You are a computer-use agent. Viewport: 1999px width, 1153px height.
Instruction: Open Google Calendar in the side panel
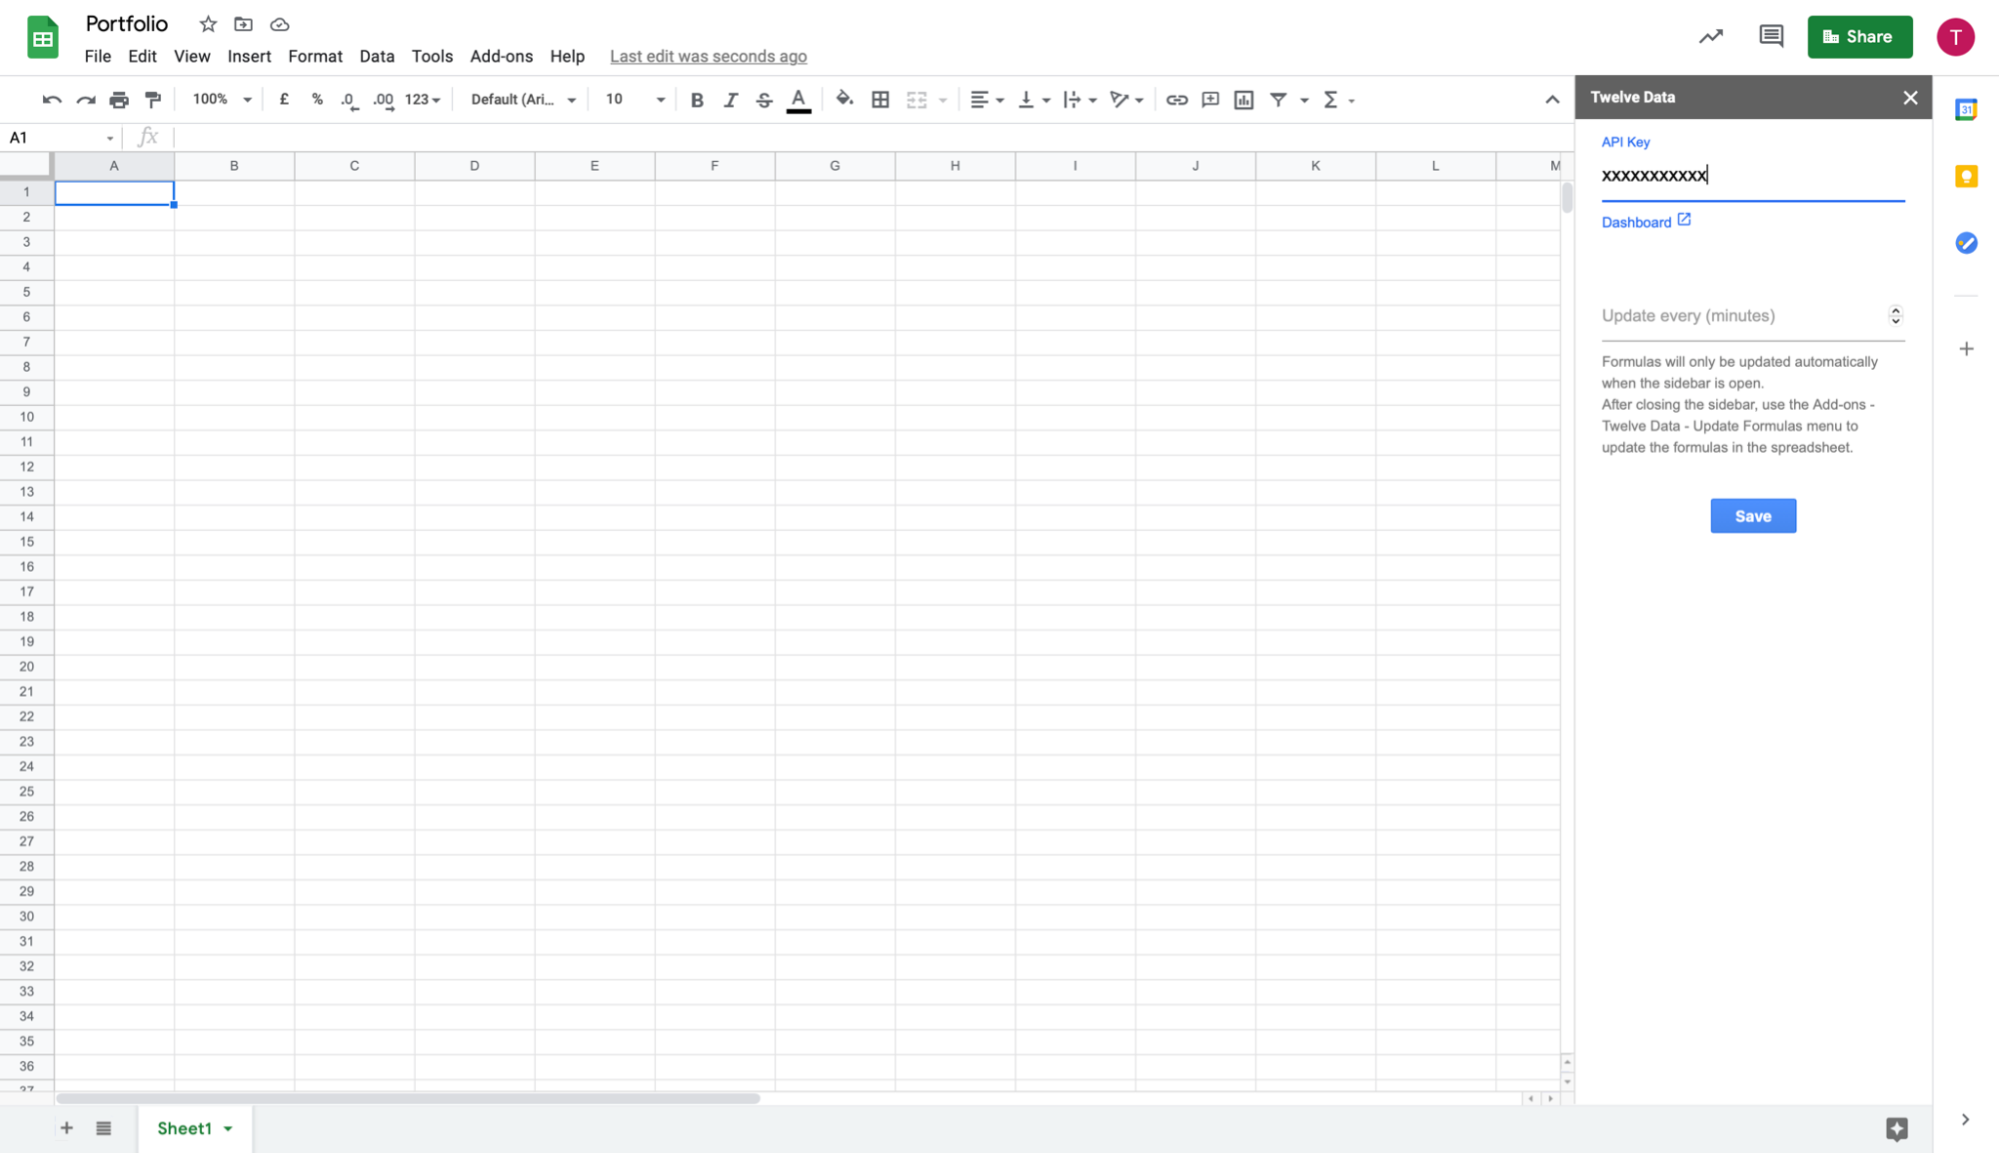click(x=1965, y=110)
